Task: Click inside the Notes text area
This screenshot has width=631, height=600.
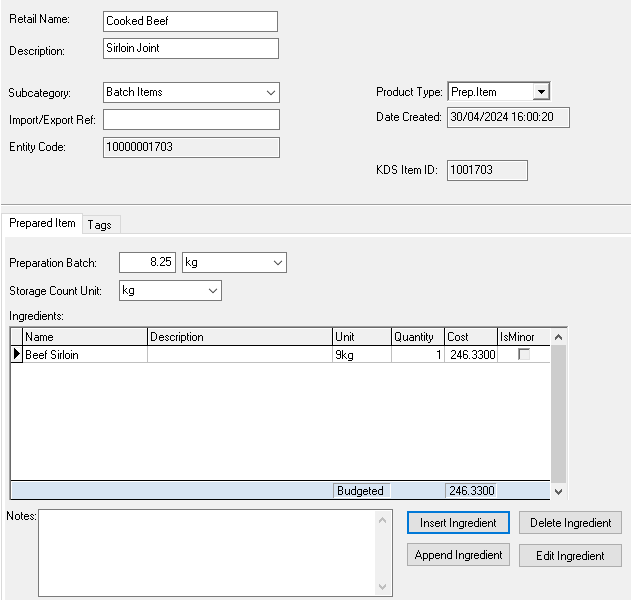Action: coord(205,552)
